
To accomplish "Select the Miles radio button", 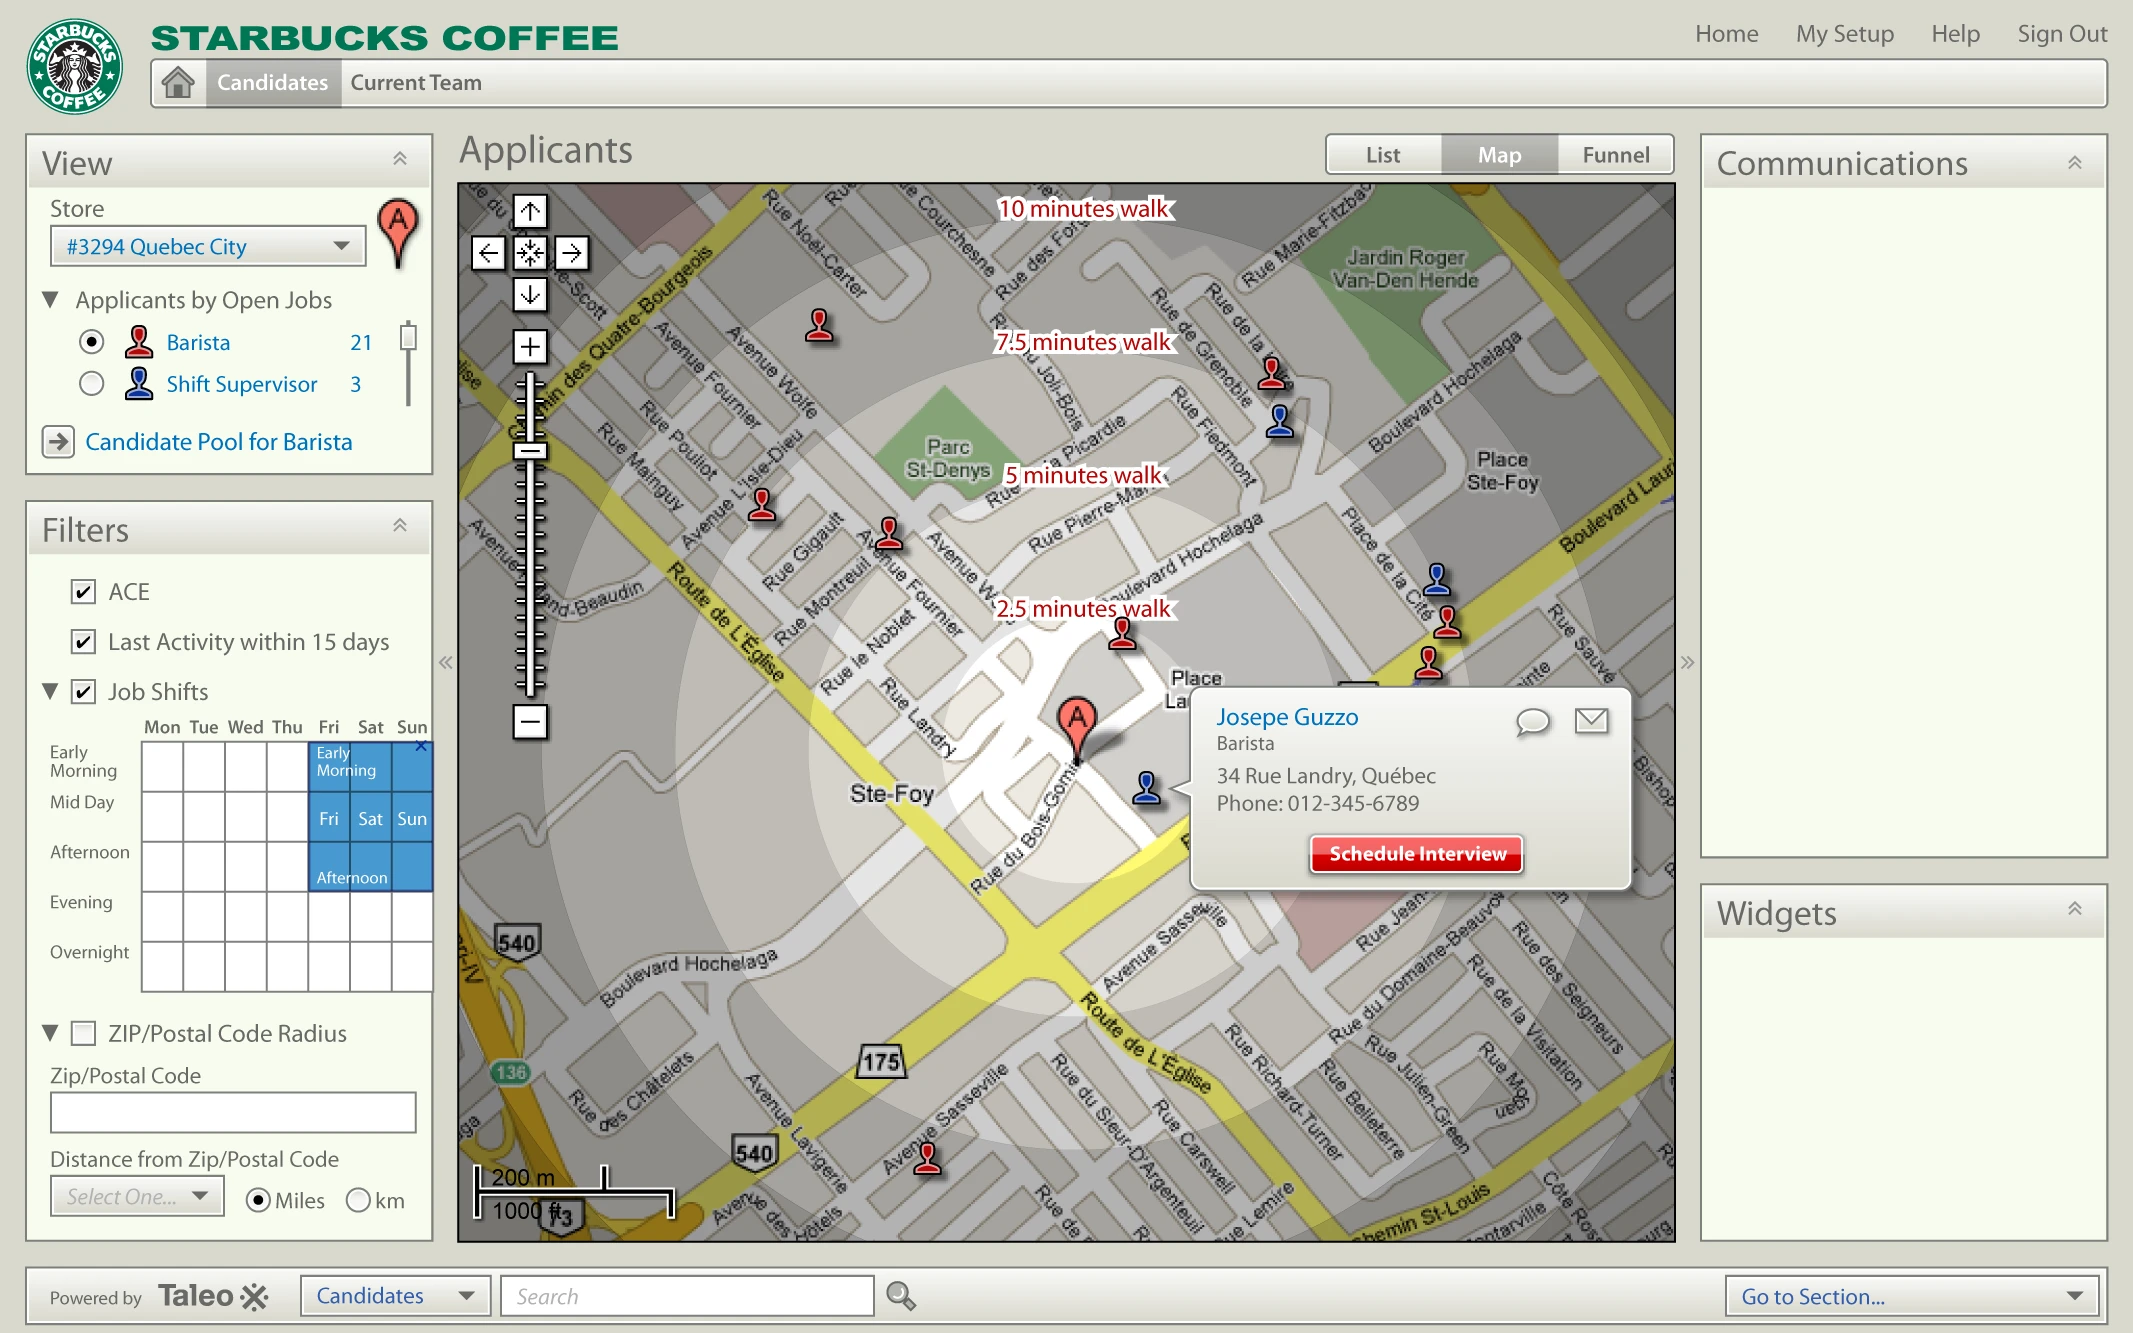I will click(258, 1200).
